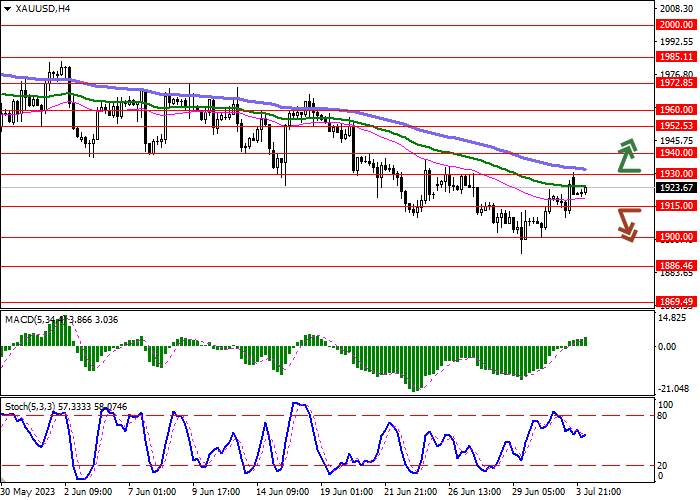Select the 29 Jun 05:00 time label
This screenshot has height=500, width=700.
[x=539, y=492]
